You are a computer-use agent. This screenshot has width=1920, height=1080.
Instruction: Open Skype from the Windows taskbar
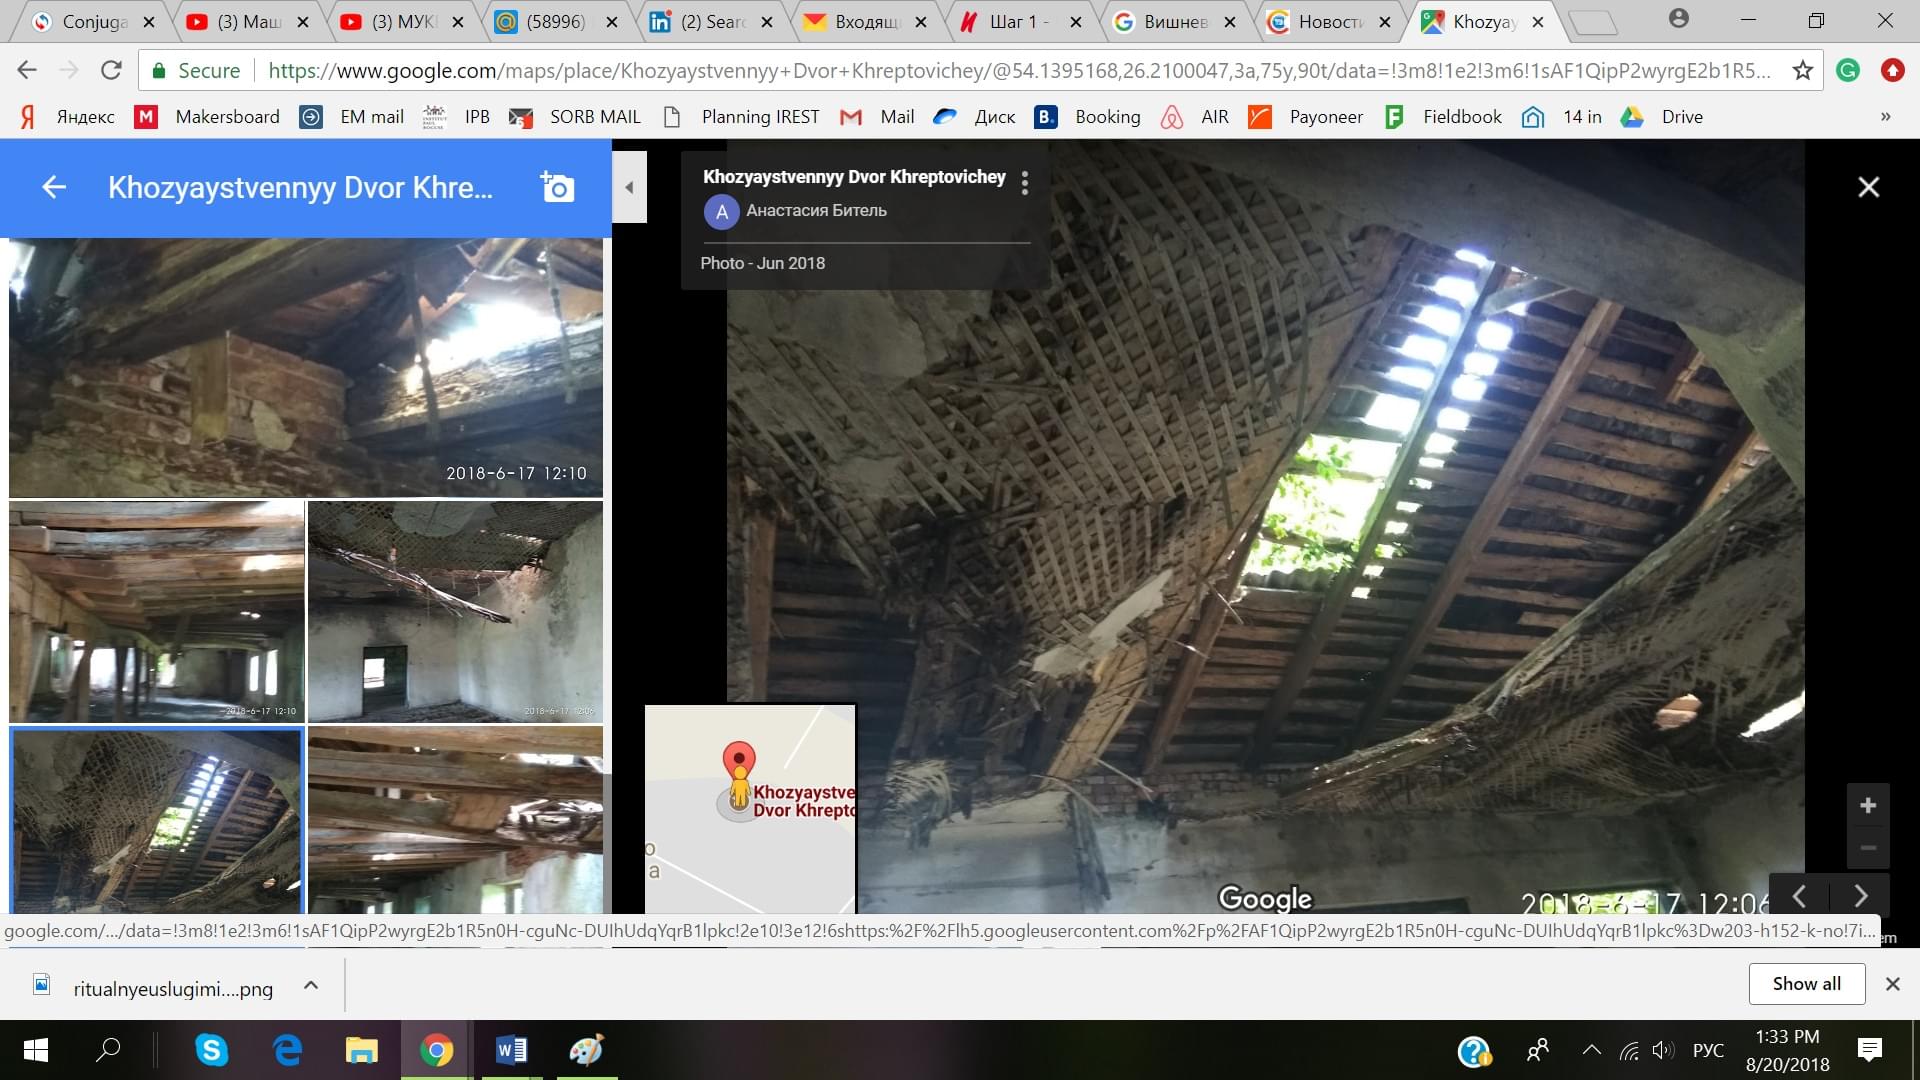pos(211,1050)
